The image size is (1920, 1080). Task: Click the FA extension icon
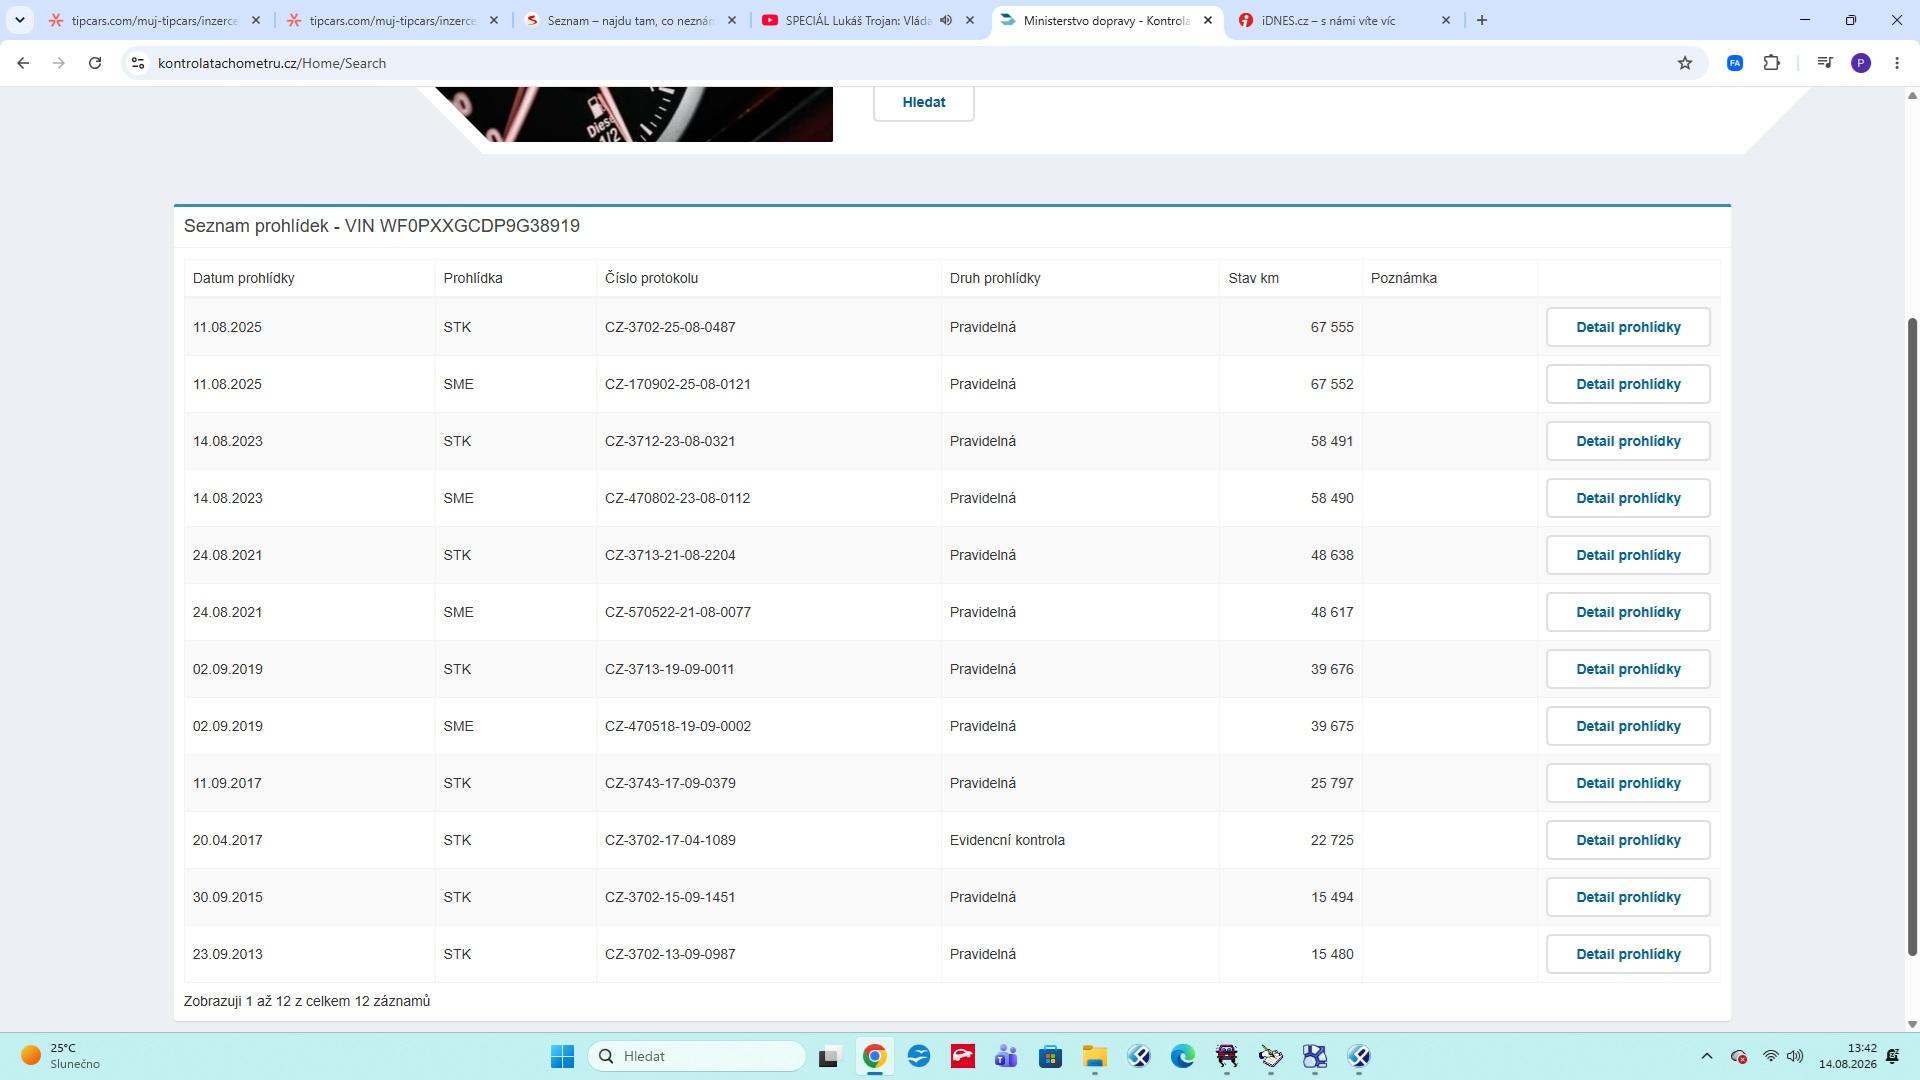pyautogui.click(x=1735, y=63)
